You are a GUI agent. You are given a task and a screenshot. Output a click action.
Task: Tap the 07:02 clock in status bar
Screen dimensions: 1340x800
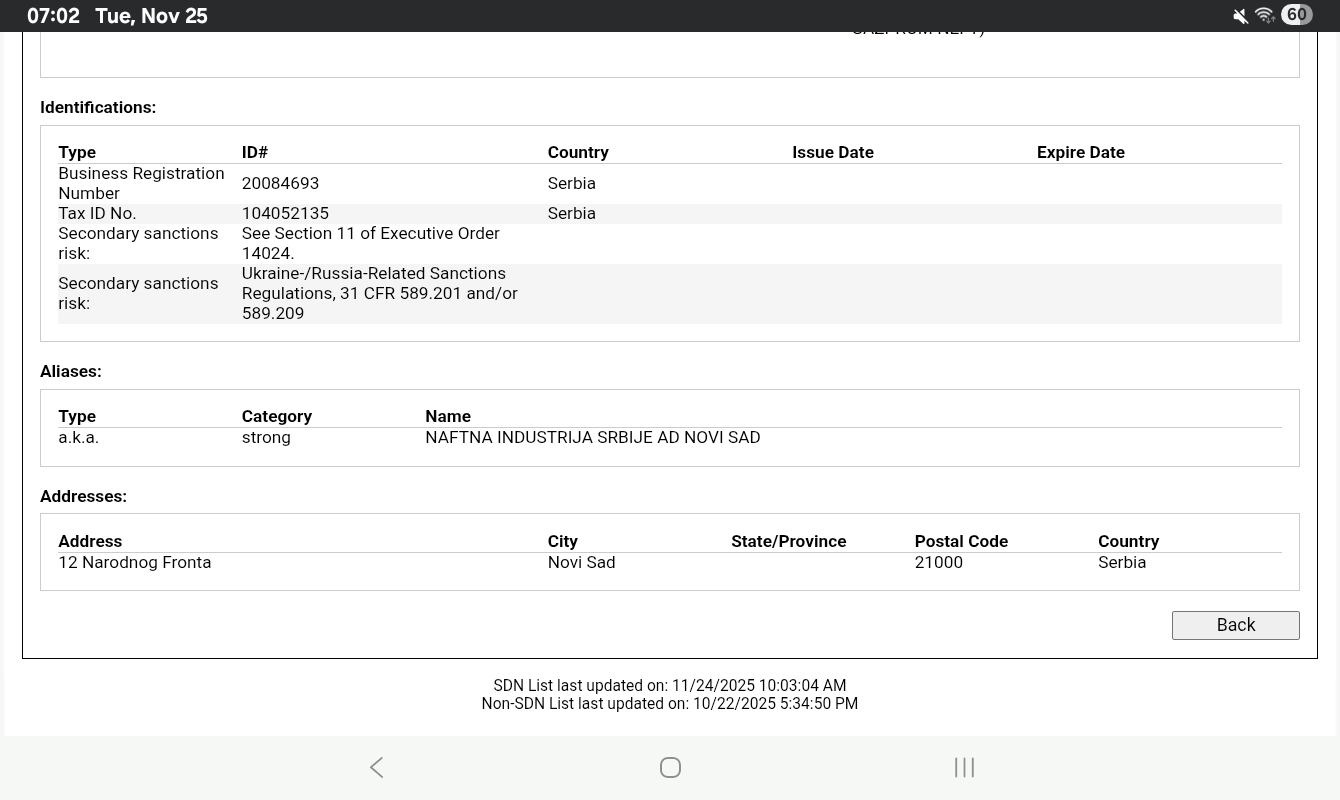53,16
